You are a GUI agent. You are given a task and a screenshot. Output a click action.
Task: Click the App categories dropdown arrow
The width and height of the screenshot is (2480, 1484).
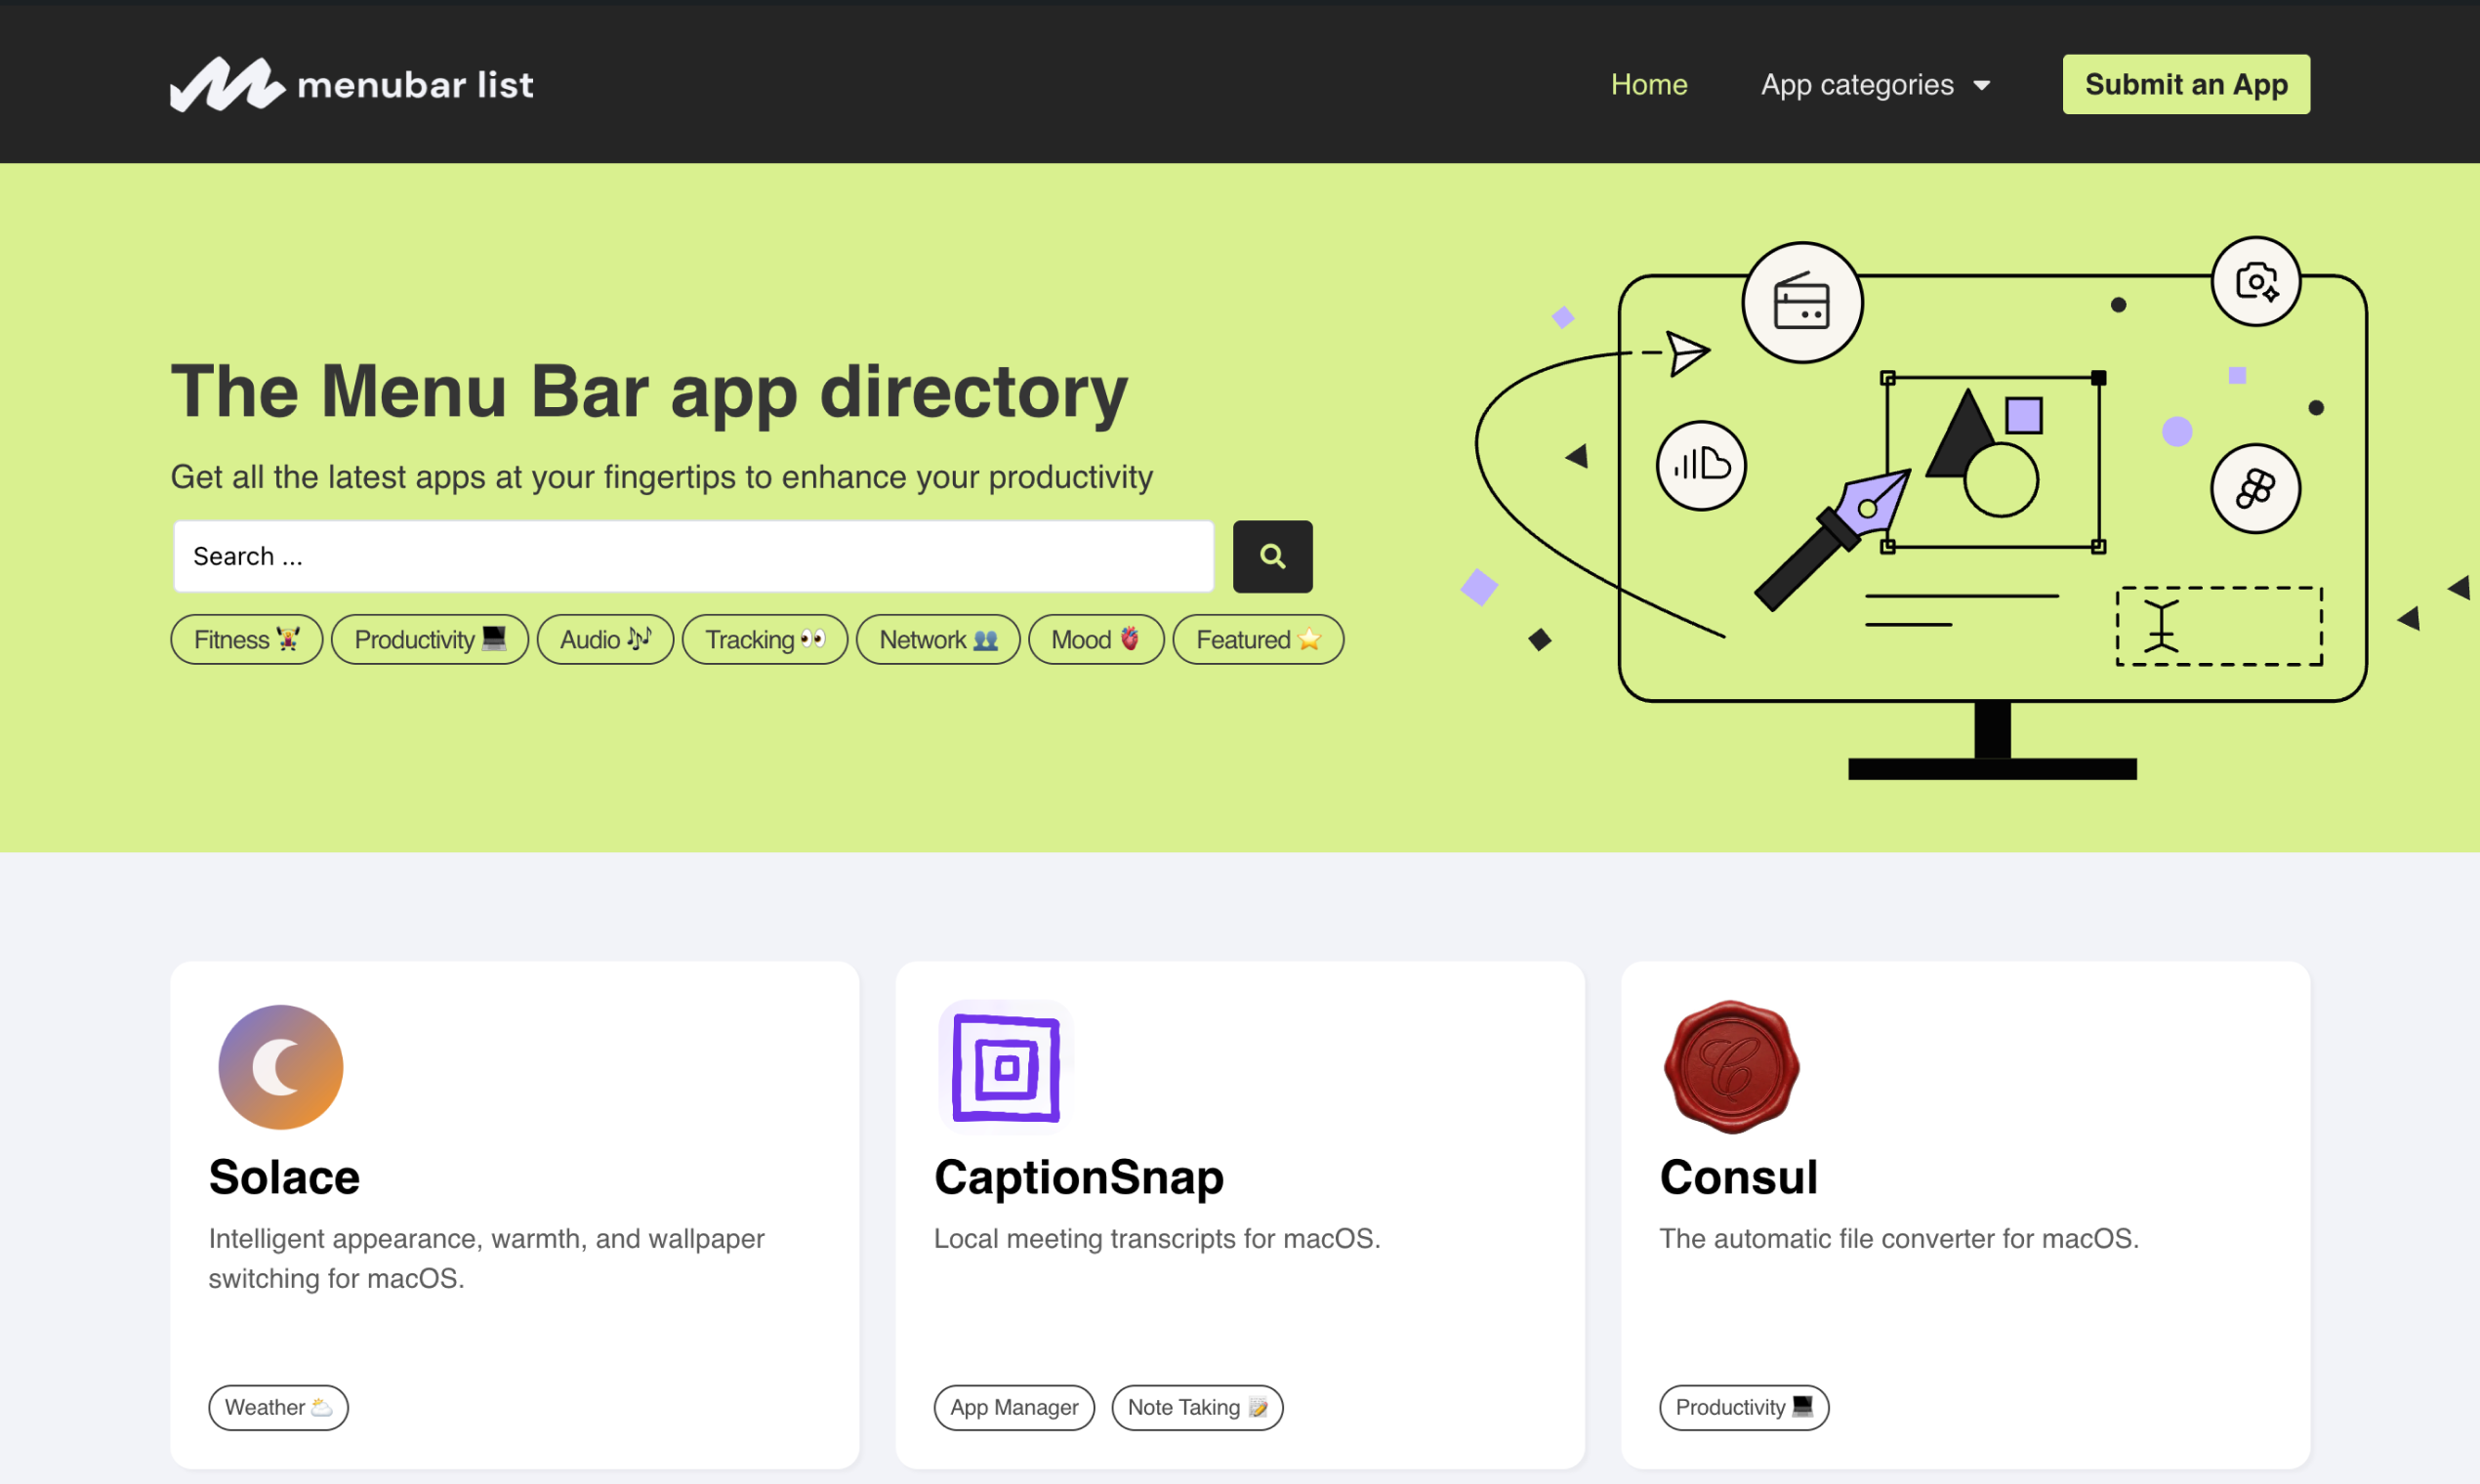(1982, 86)
